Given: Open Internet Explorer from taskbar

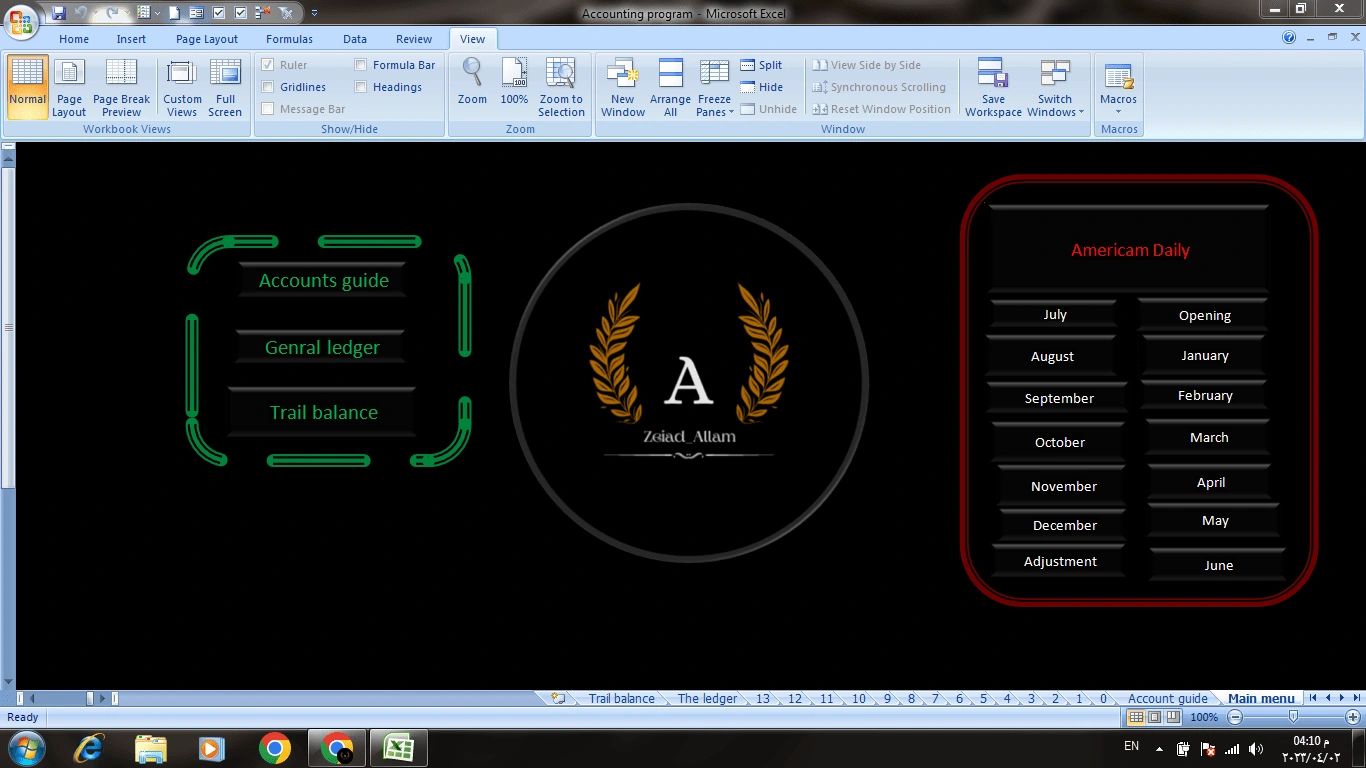Looking at the screenshot, I should click(89, 748).
